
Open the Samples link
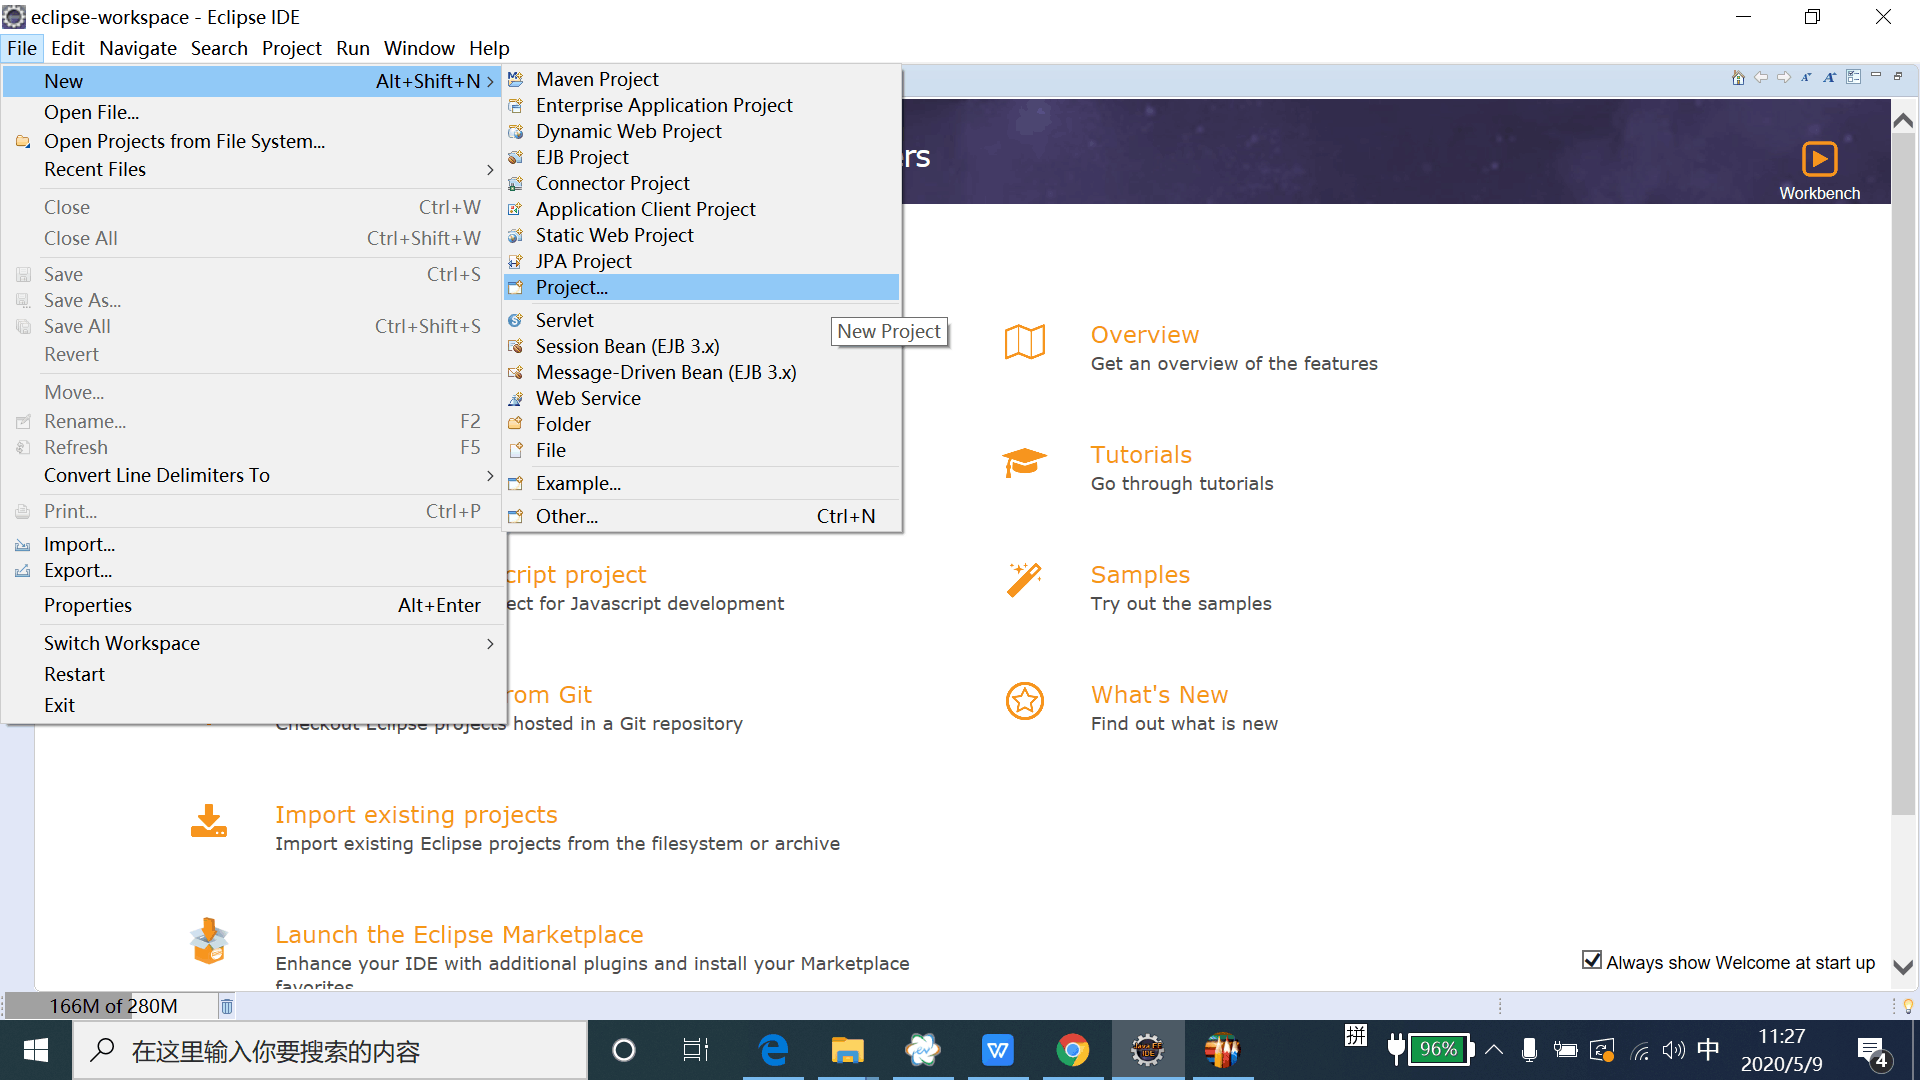point(1140,575)
